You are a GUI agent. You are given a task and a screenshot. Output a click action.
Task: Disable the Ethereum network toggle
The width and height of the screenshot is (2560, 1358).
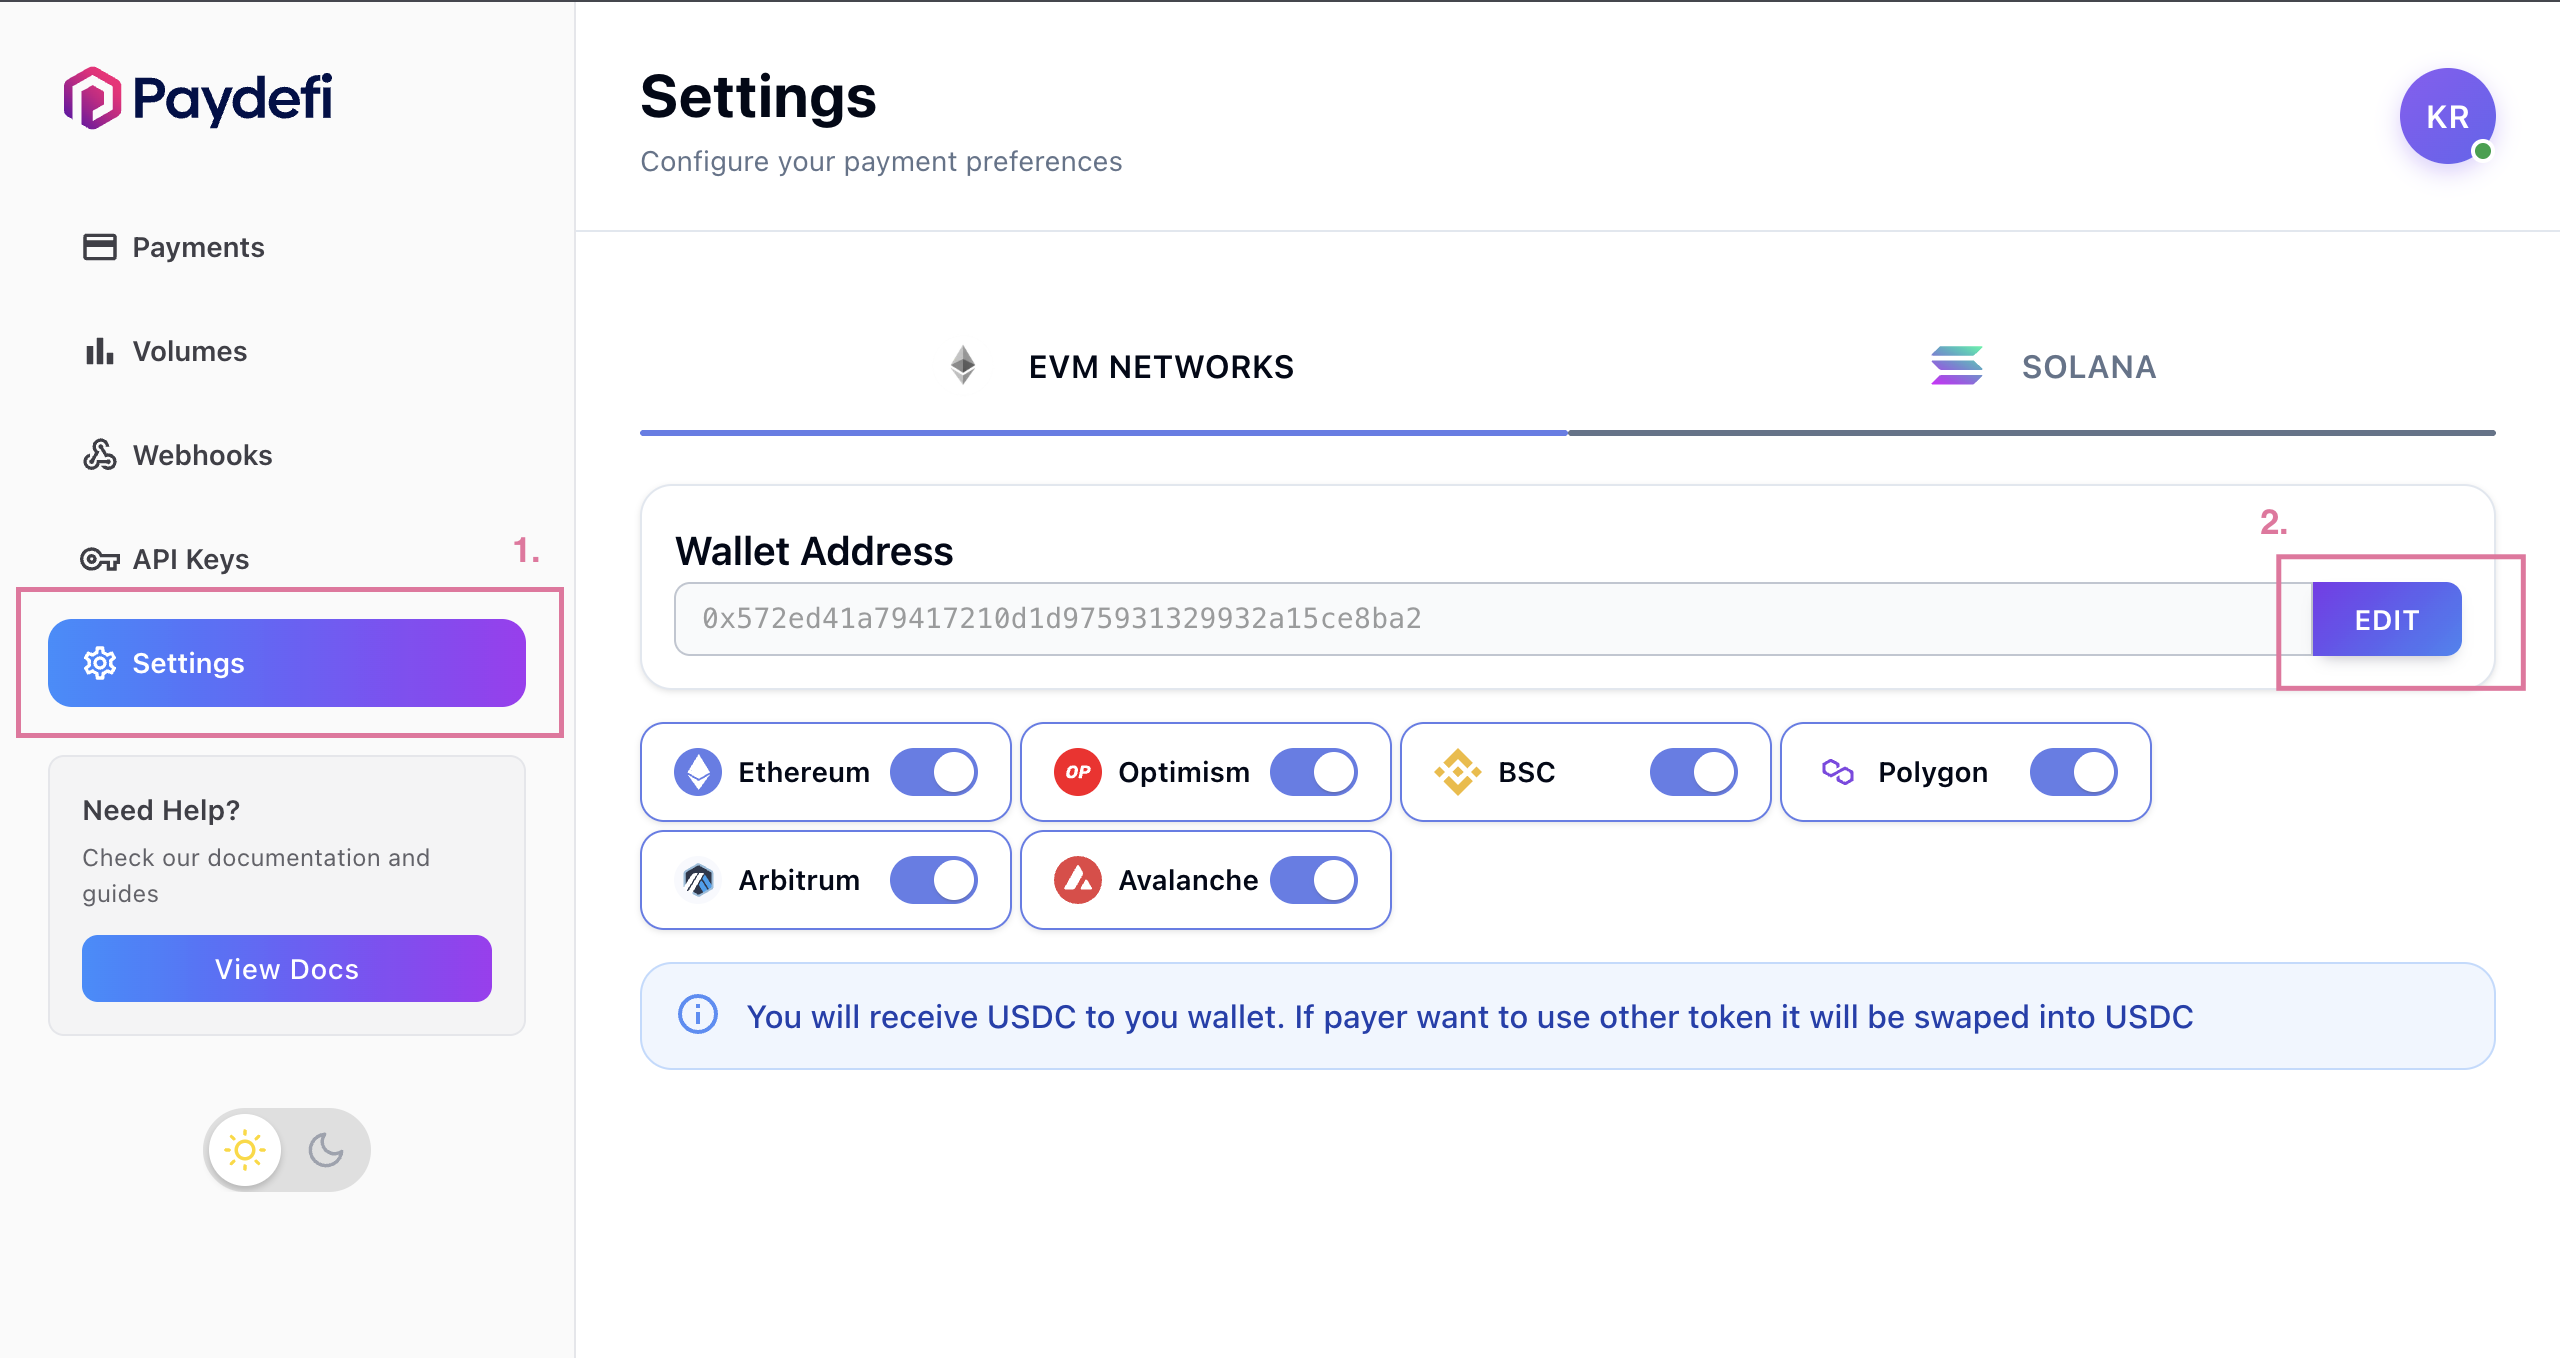tap(934, 771)
